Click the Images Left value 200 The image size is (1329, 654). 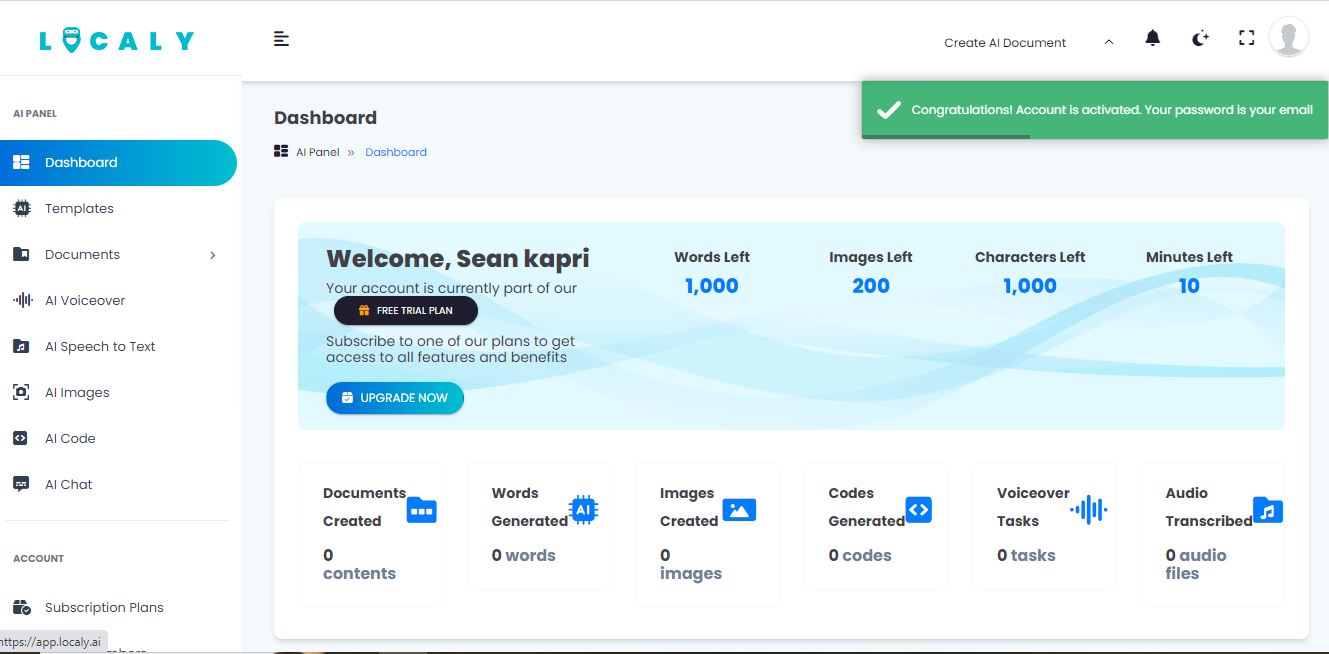(871, 286)
